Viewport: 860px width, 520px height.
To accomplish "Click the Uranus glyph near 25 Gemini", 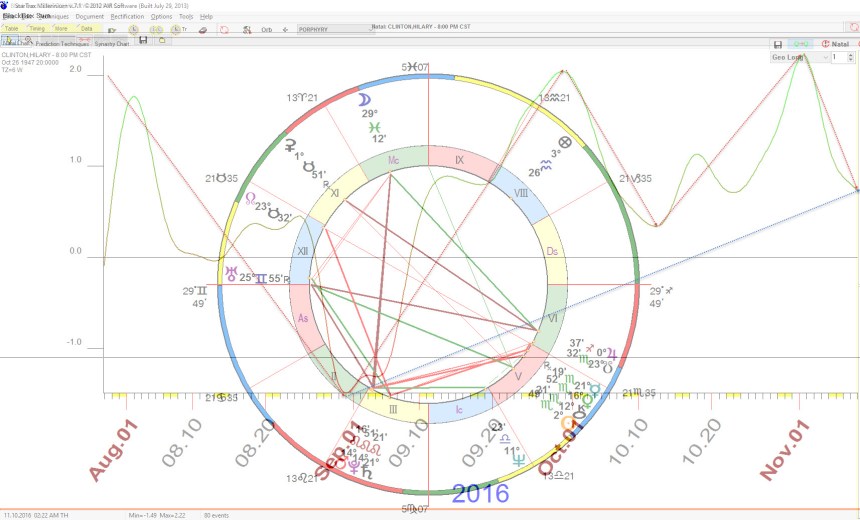I will tap(231, 274).
